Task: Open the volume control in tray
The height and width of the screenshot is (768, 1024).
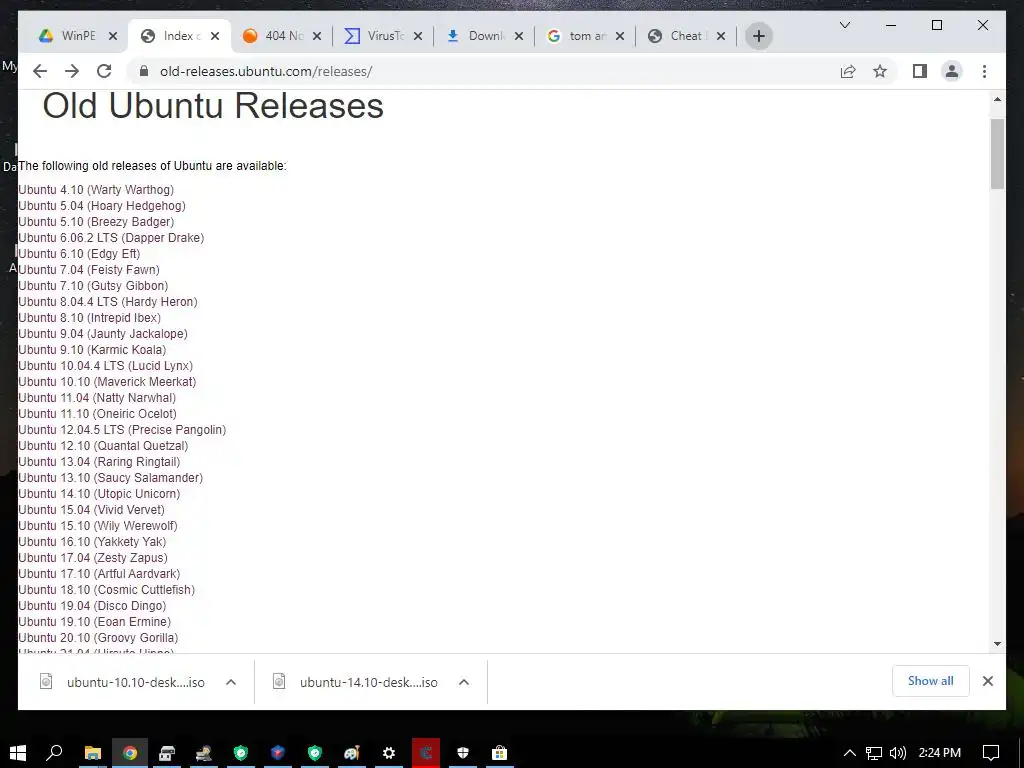Action: (898, 753)
